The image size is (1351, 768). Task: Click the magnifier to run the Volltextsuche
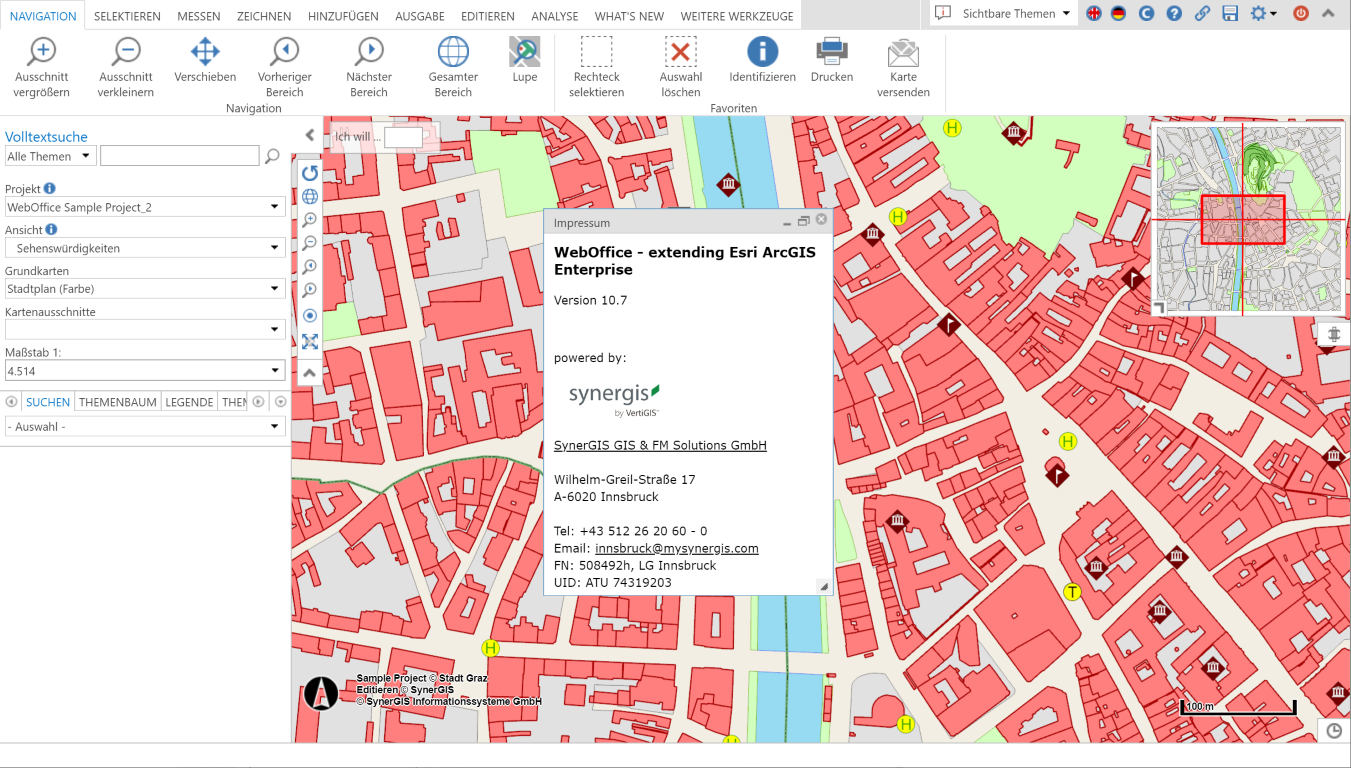(x=272, y=156)
